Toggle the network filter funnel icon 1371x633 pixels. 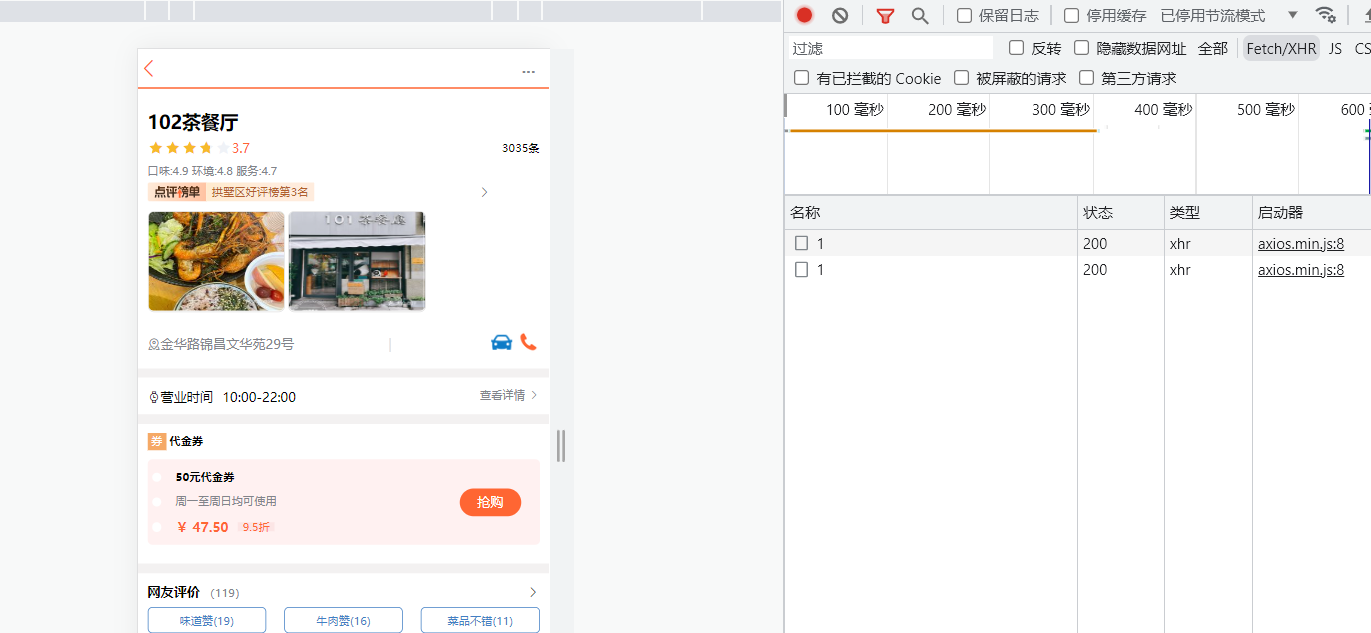885,15
